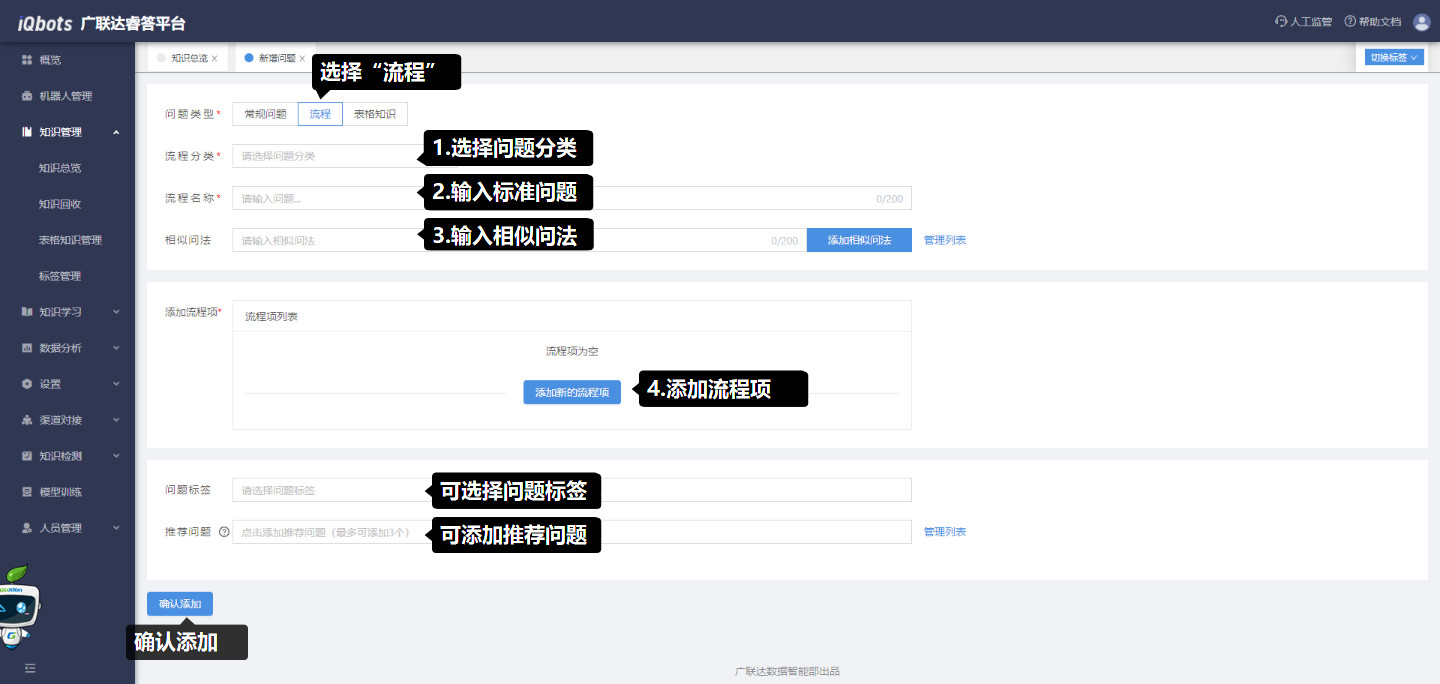Expand the 知识学习 sidebar menu
Image resolution: width=1440 pixels, height=684 pixels.
tap(68, 312)
